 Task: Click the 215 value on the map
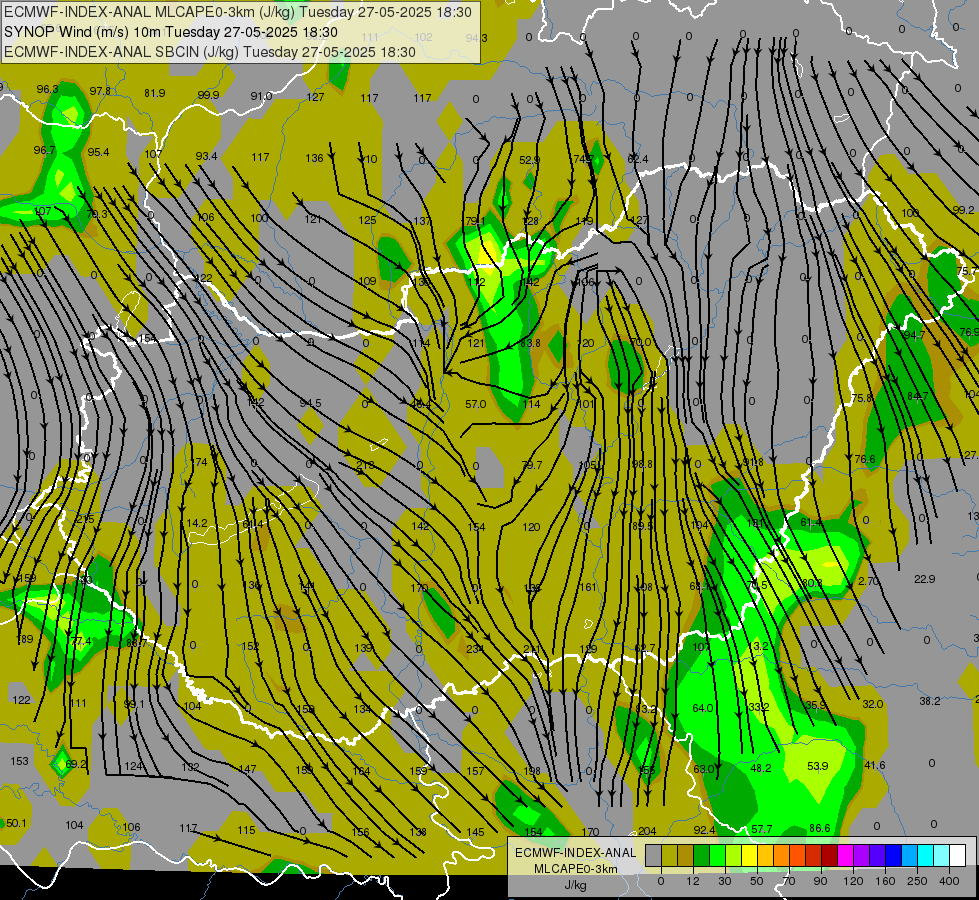pyautogui.click(x=85, y=519)
